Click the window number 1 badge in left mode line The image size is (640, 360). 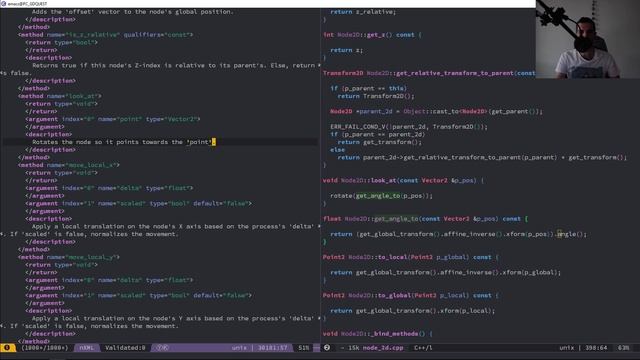pyautogui.click(x=7, y=348)
